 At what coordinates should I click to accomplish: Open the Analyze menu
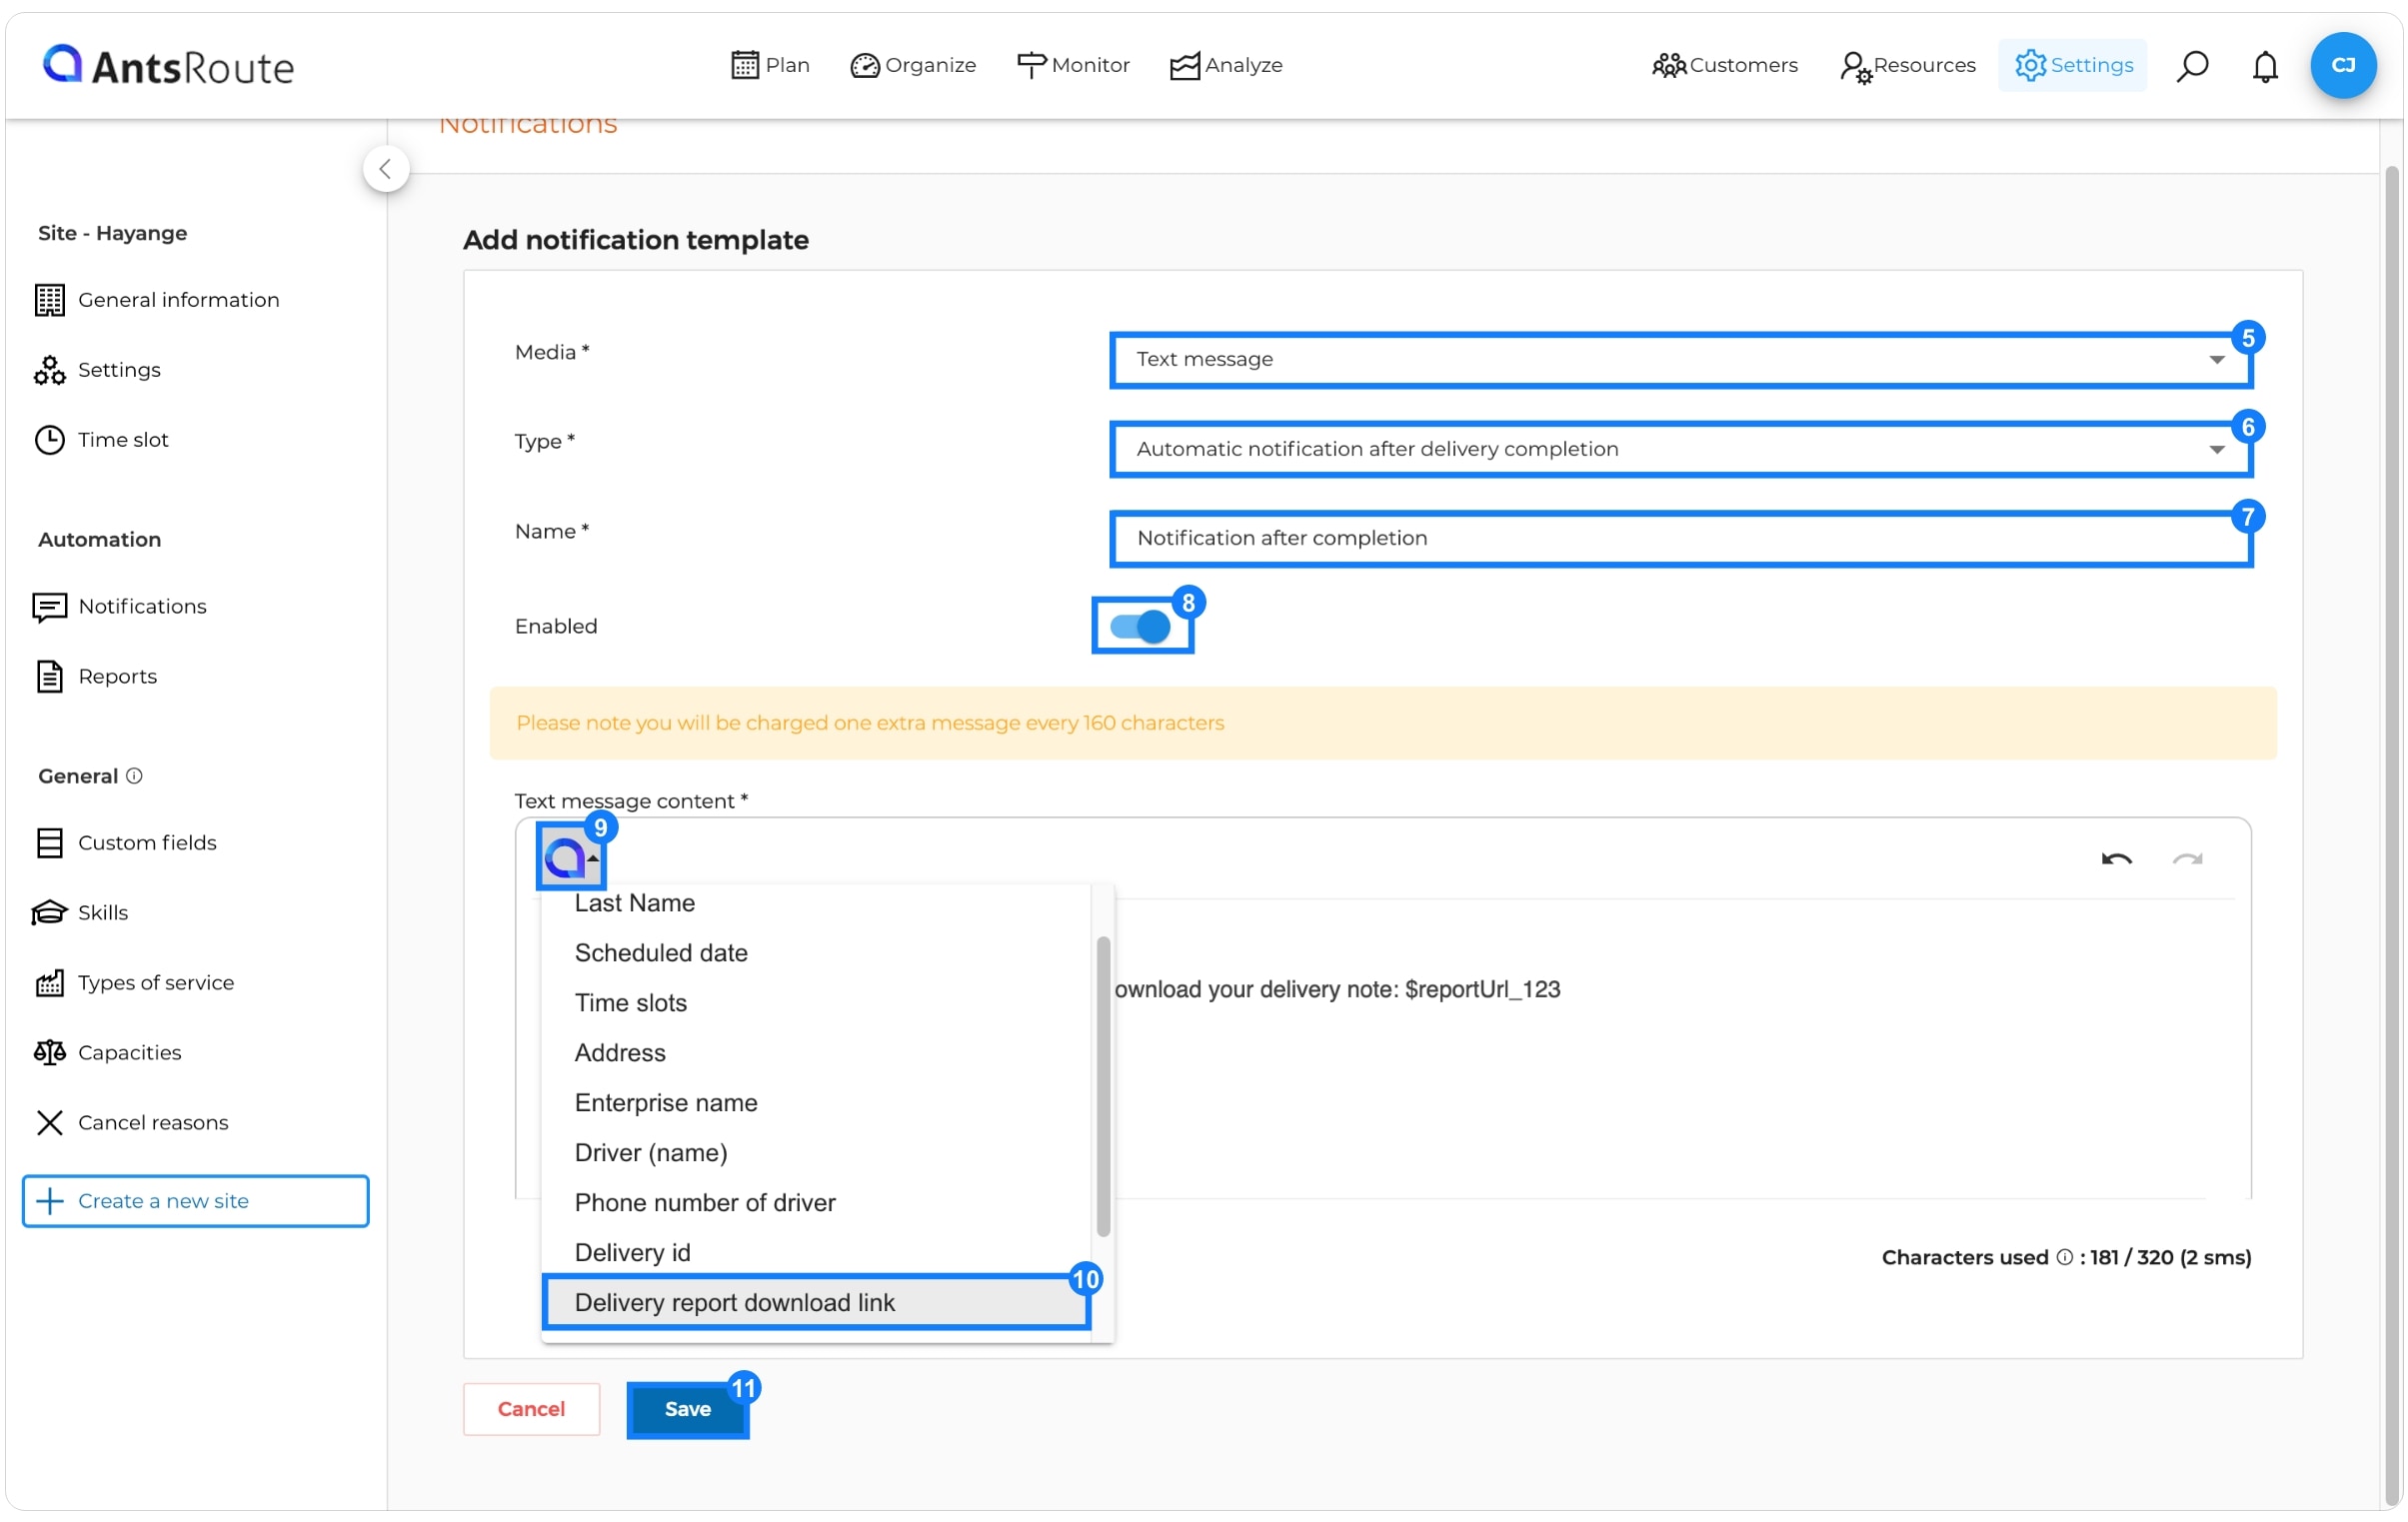[x=1226, y=65]
